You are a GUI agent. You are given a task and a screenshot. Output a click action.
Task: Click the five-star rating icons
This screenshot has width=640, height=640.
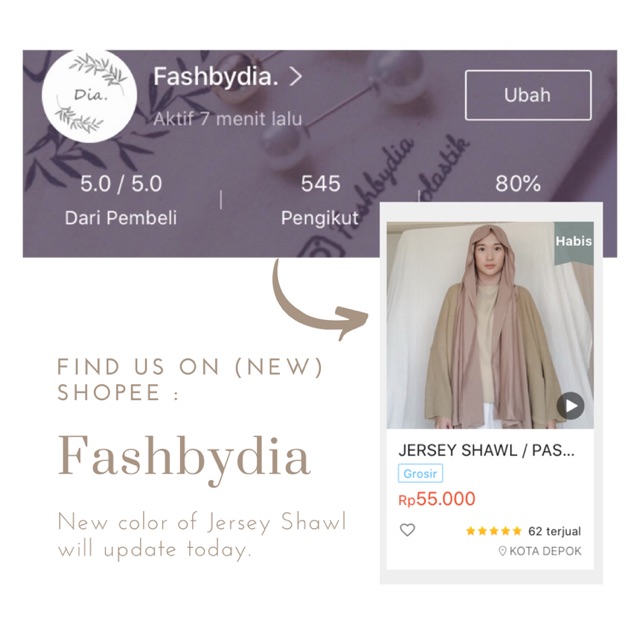[x=494, y=531]
